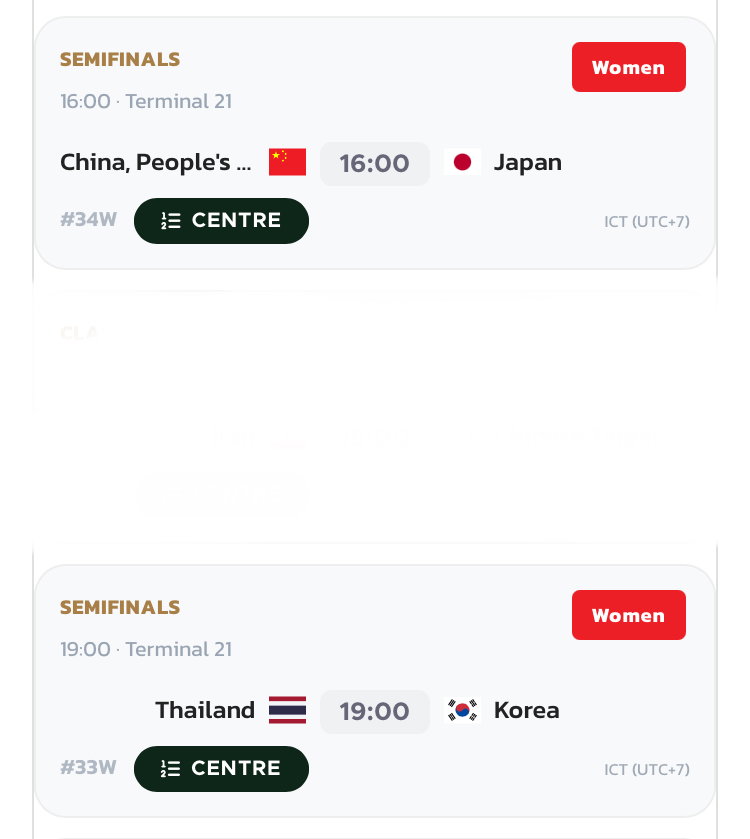
Task: Select Women tag on the 19:00 semifinal
Action: 629,615
